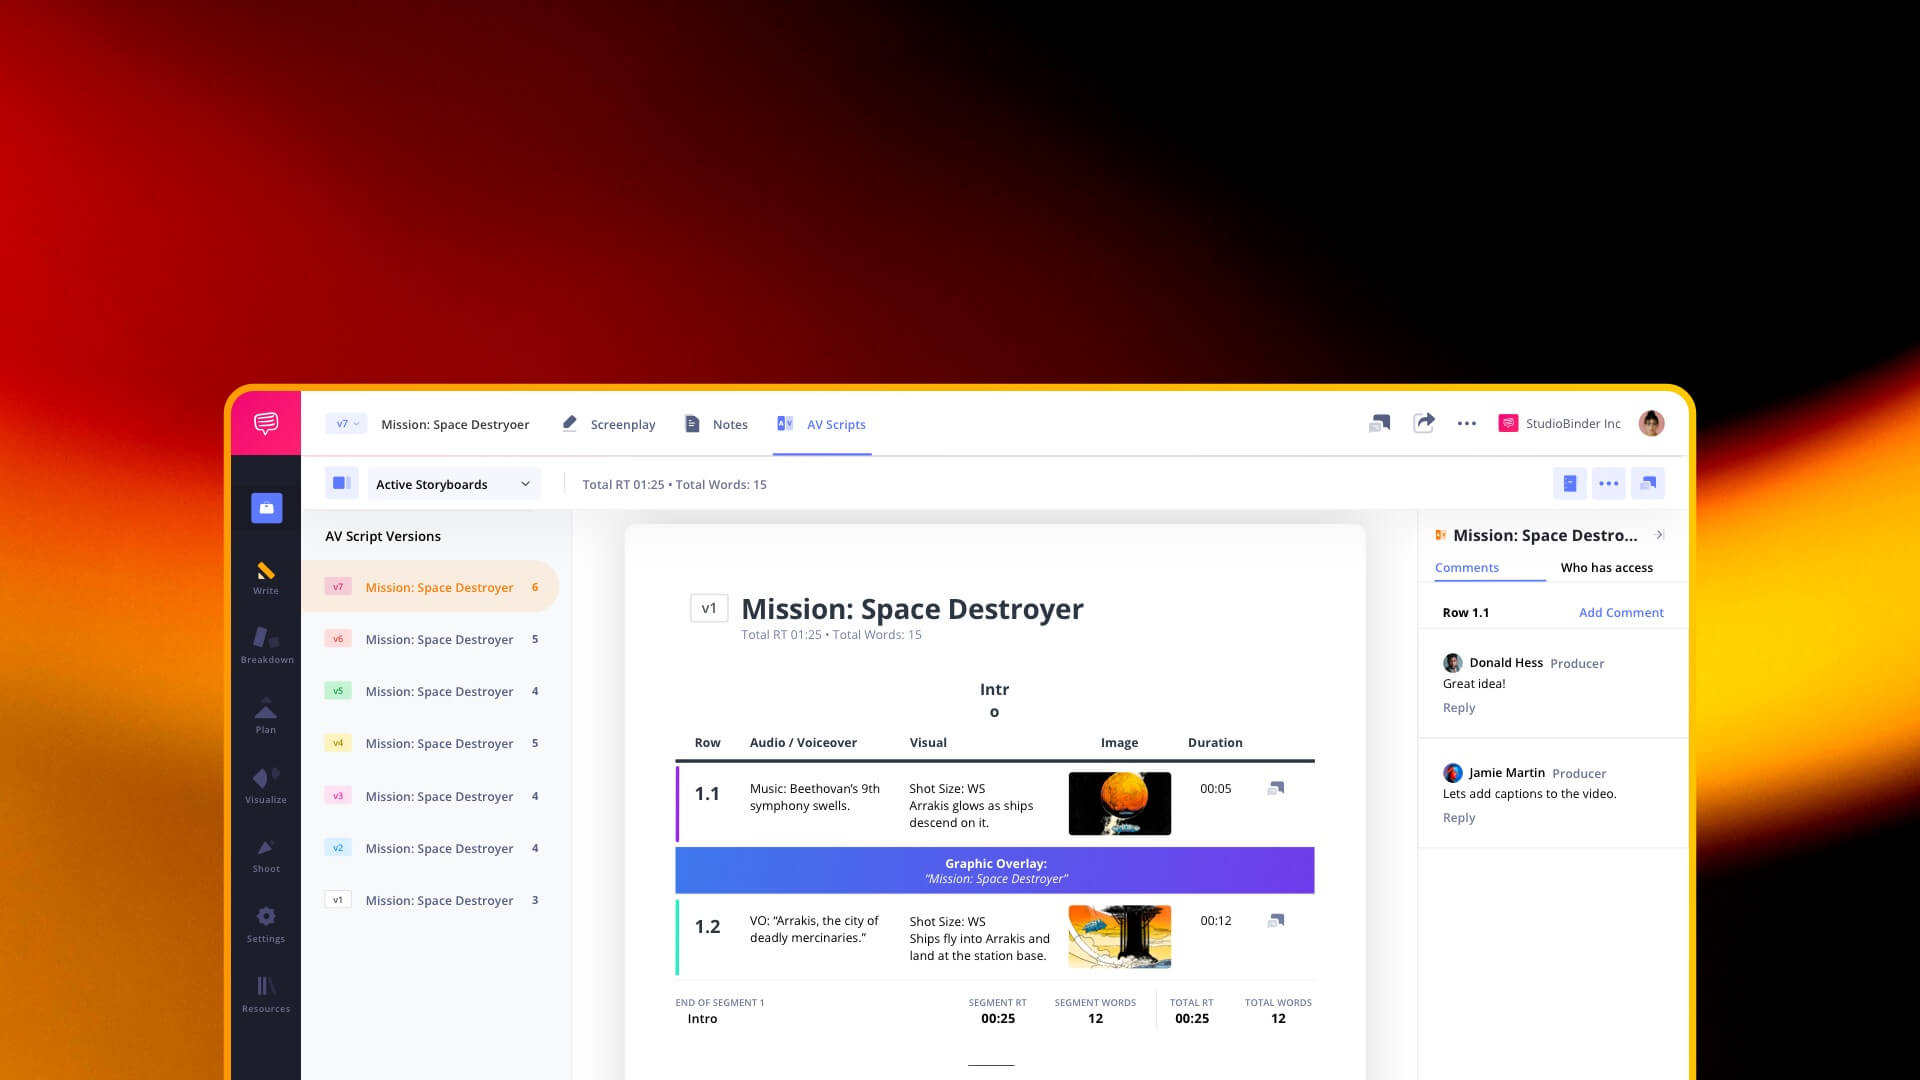The image size is (1920, 1080).
Task: Click the comment bubble icon on row 1.1
Action: click(1275, 788)
